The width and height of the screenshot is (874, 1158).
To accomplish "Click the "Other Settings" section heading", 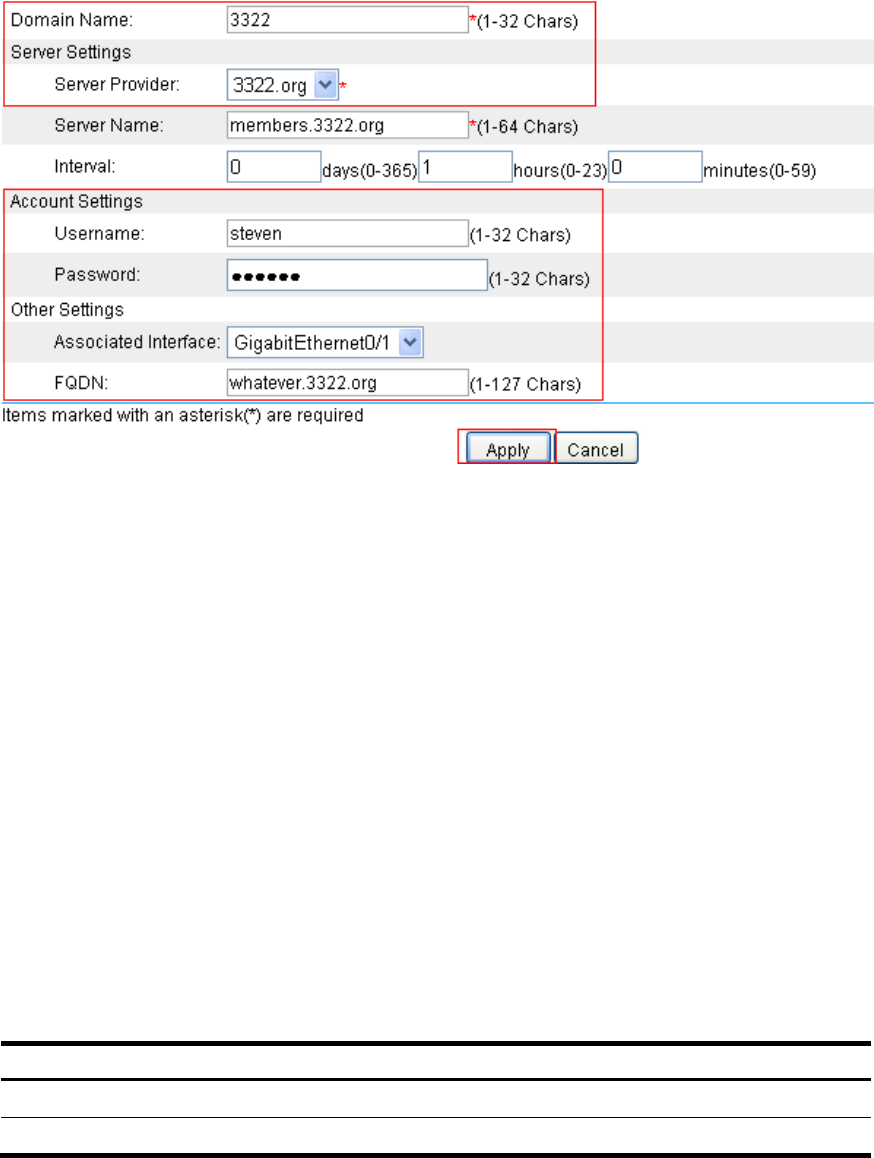I will tap(67, 310).
